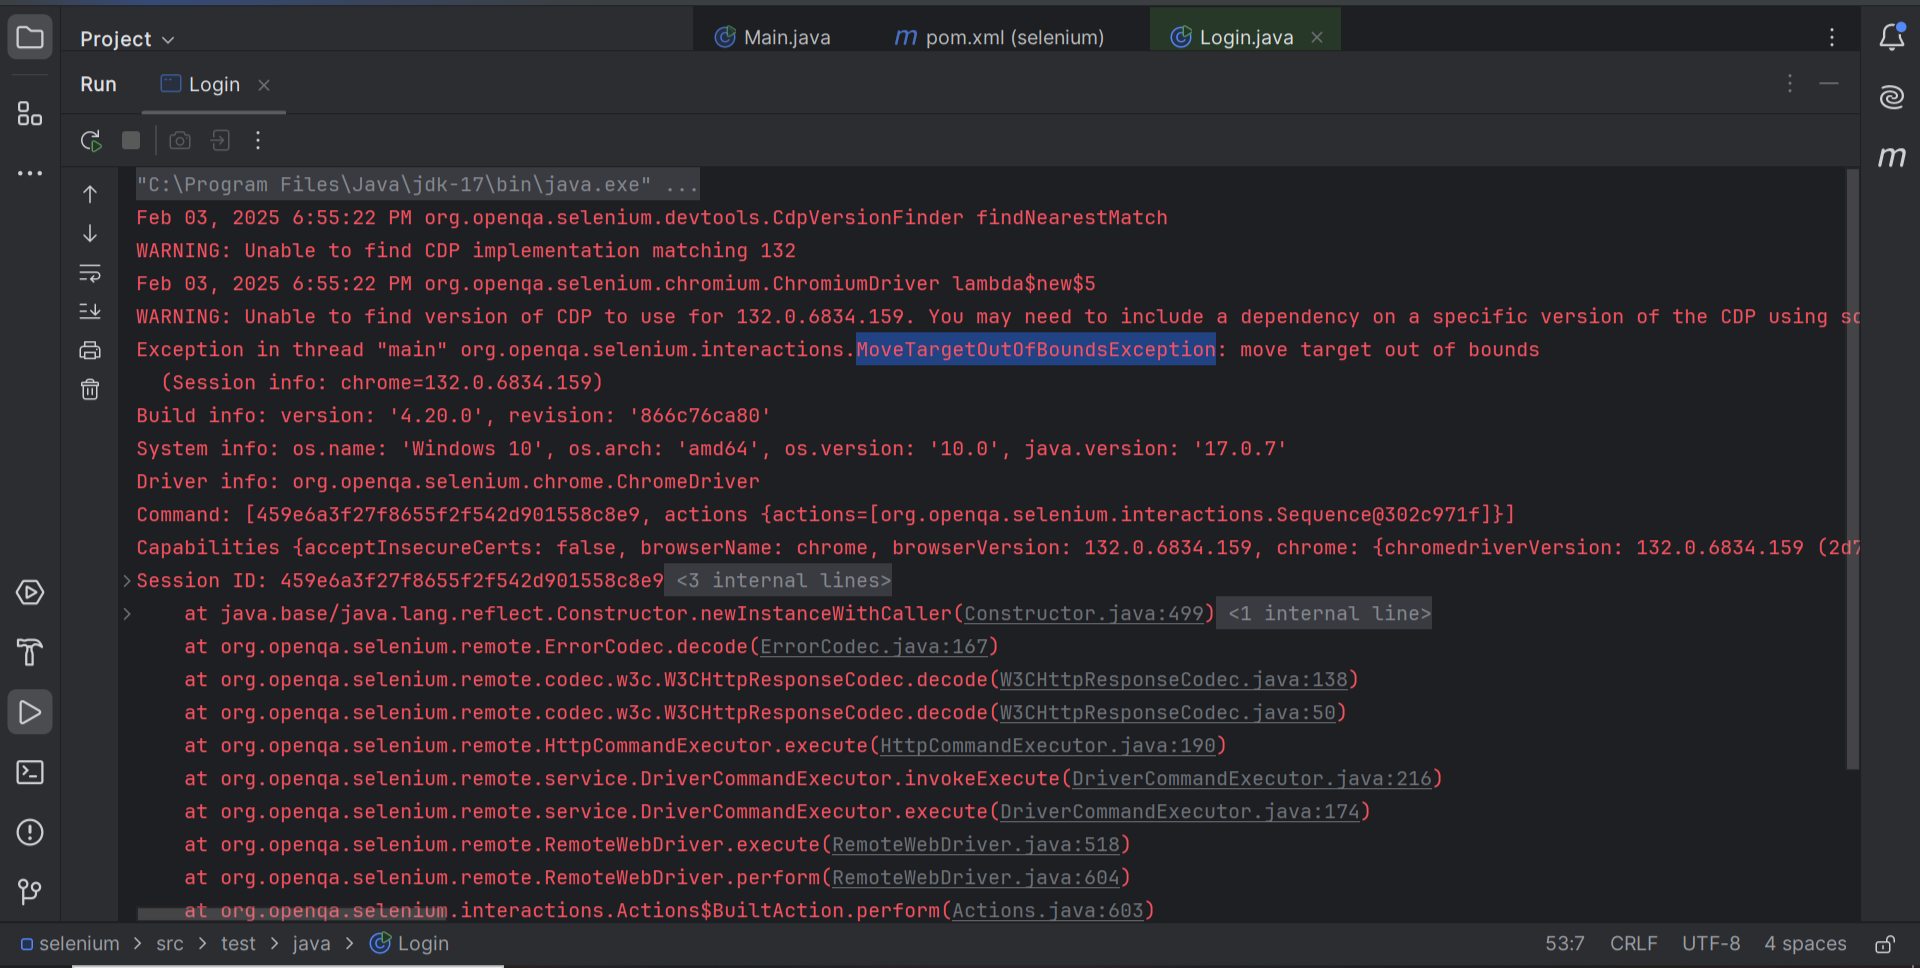Open the AI Assistant spiral icon

pyautogui.click(x=1892, y=97)
